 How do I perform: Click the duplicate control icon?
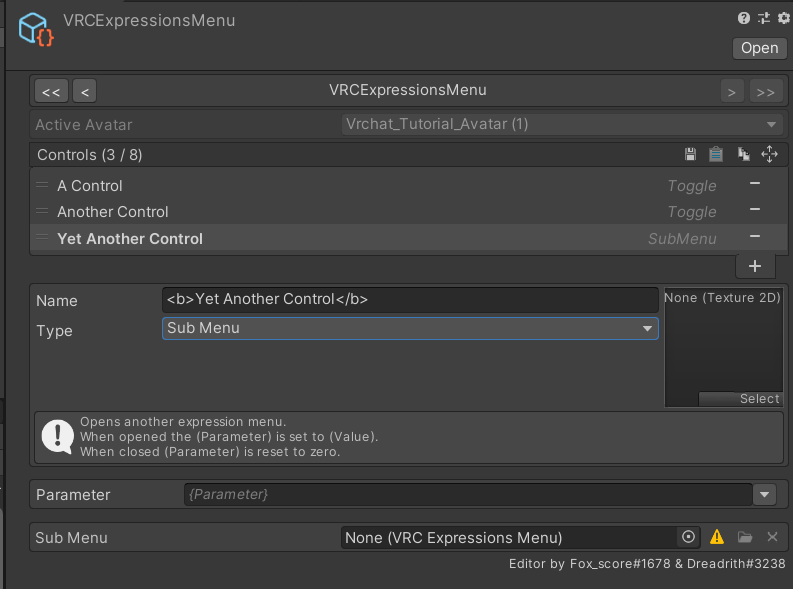tap(743, 154)
